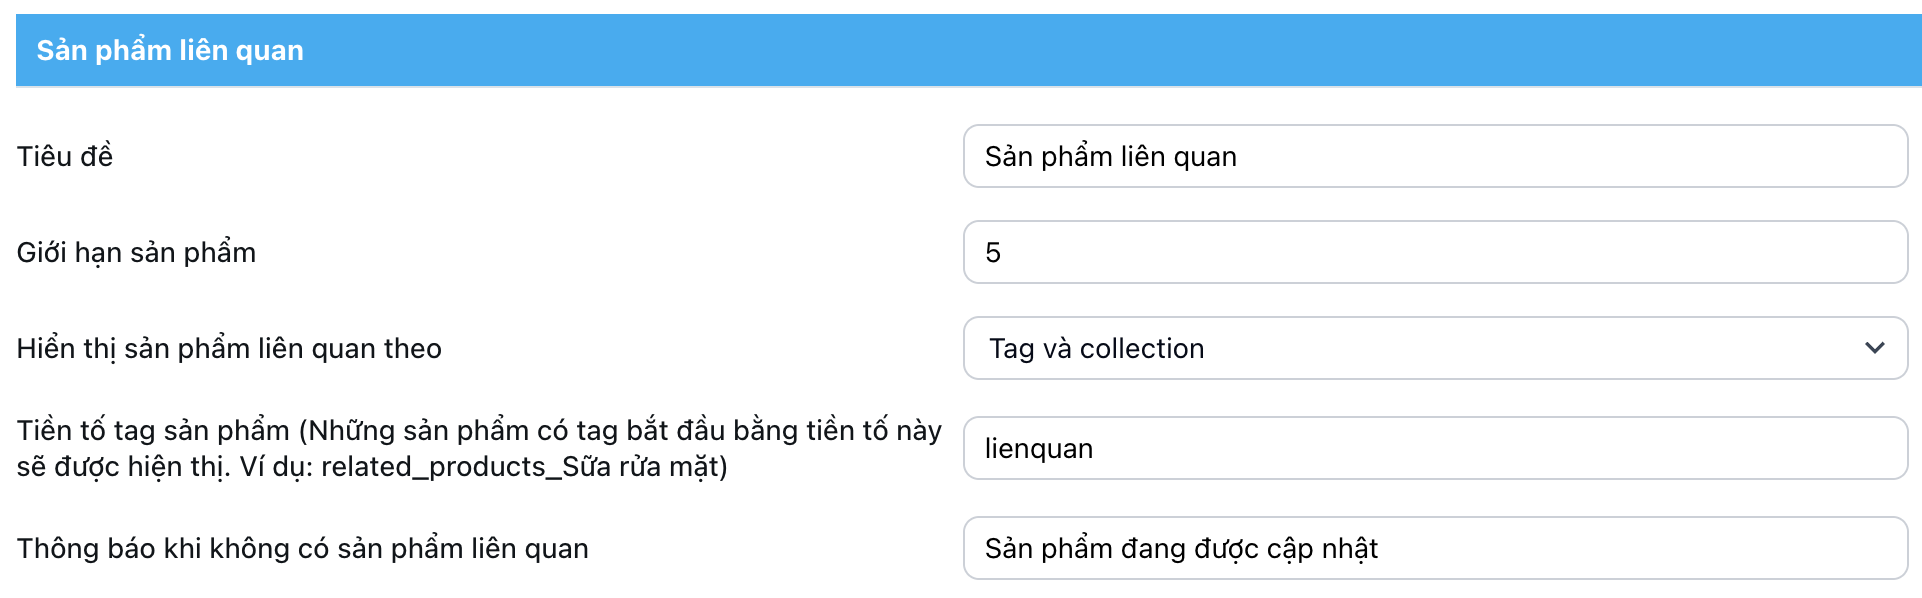Viewport: 1922px width, 598px height.
Task: Click empty area of the blue header bar
Action: 1100,50
